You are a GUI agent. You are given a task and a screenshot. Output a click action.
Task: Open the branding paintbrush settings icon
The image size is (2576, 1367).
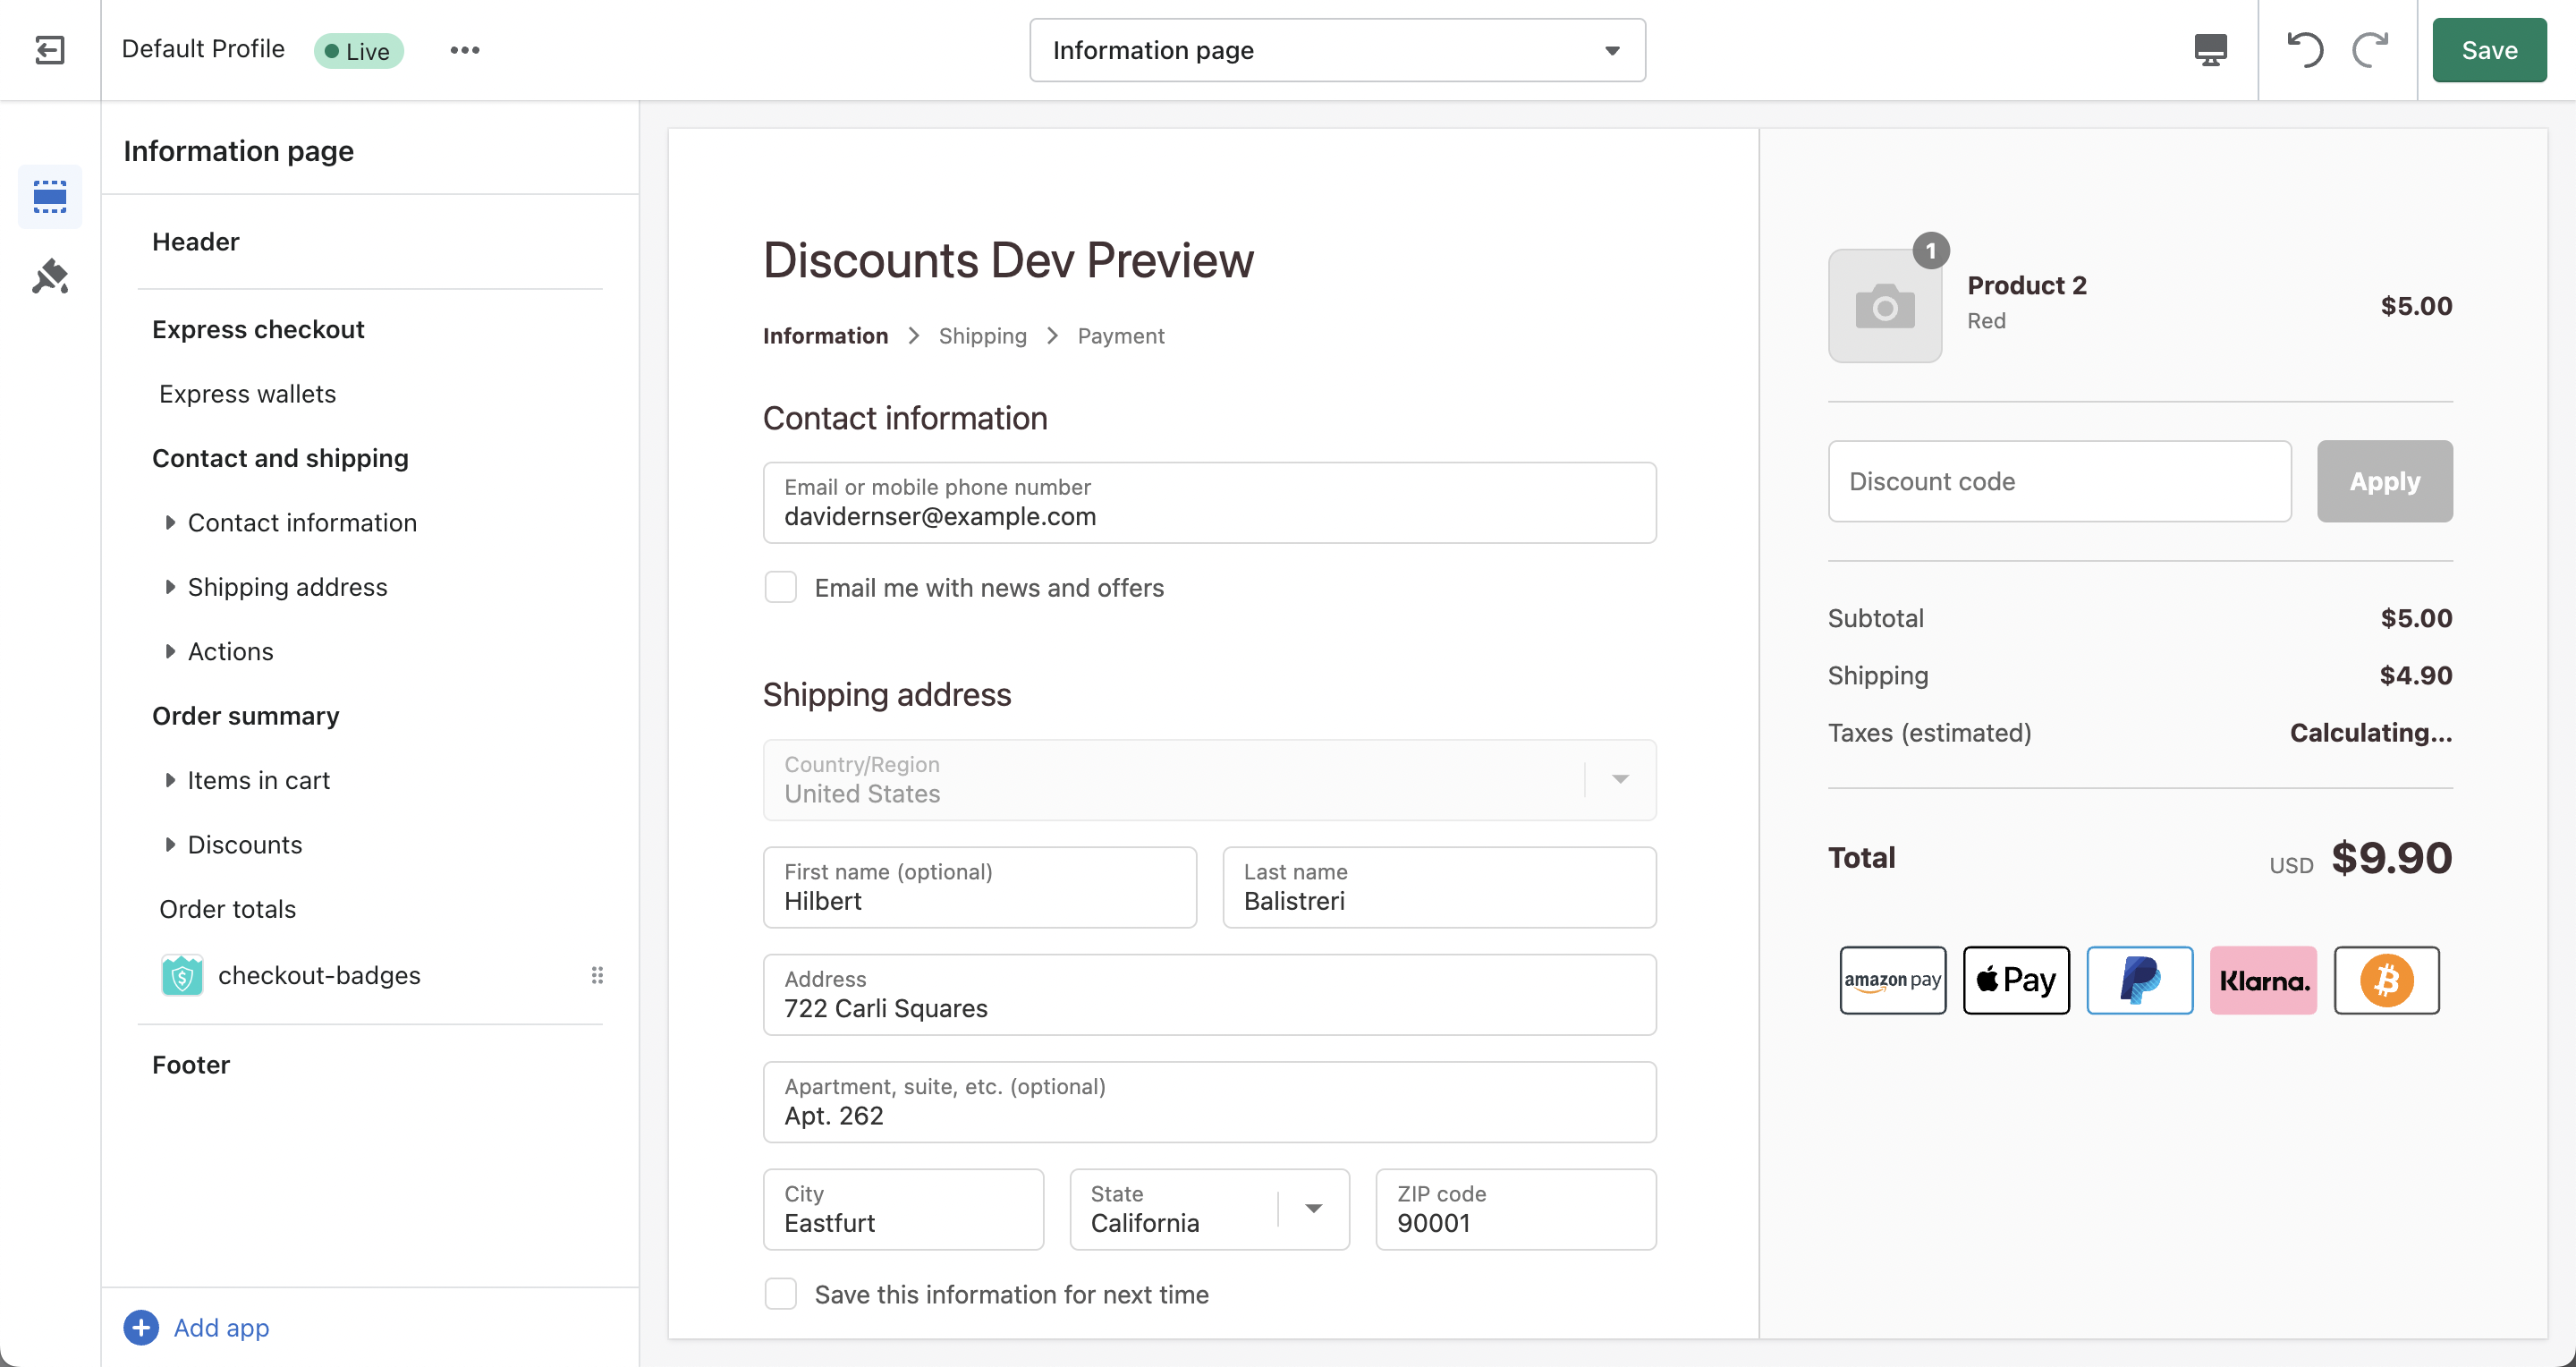(x=50, y=277)
